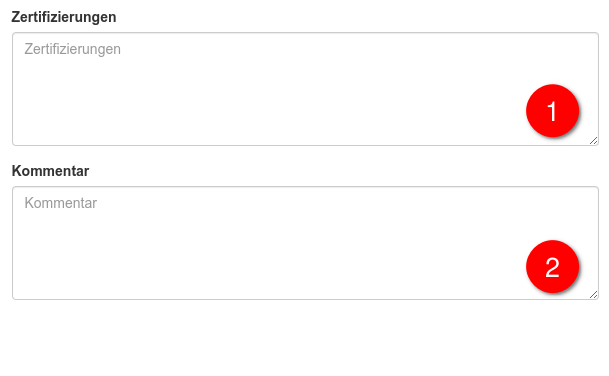Viewport: 609px width, 376px height.
Task: Click empty area left of badge 2
Action: pyautogui.click(x=272, y=266)
